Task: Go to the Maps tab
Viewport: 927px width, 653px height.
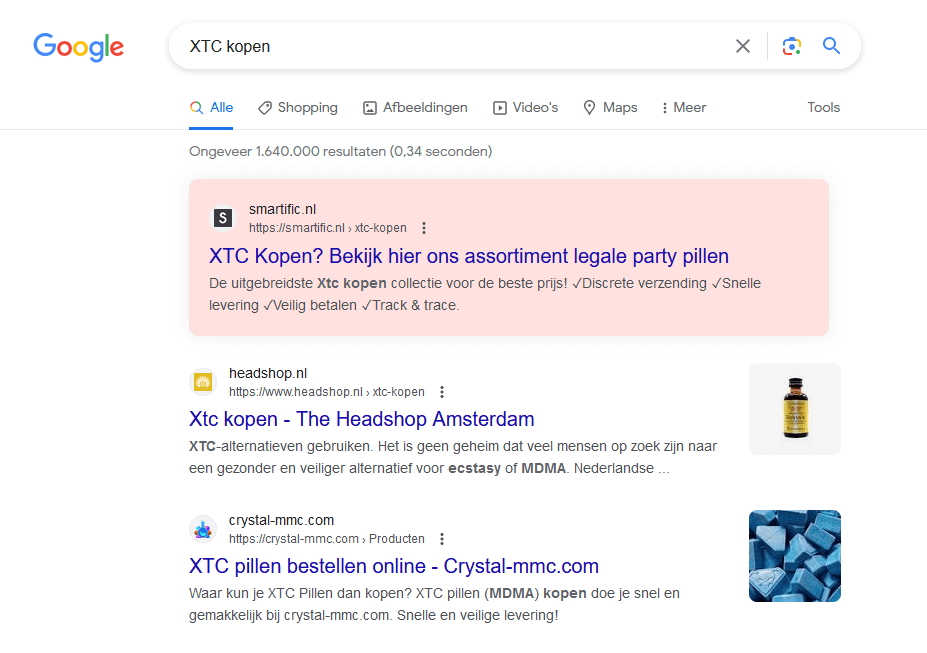Action: (x=610, y=108)
